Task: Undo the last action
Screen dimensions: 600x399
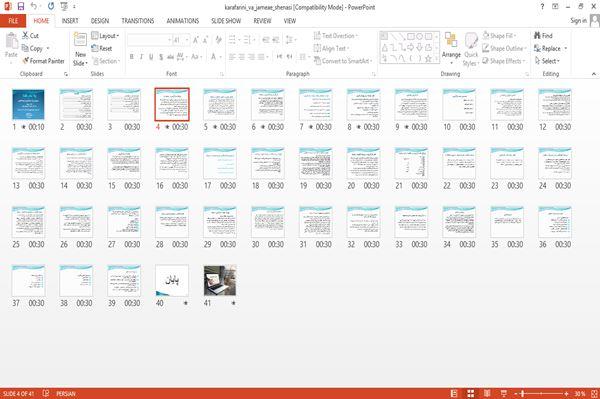Action: 34,7
